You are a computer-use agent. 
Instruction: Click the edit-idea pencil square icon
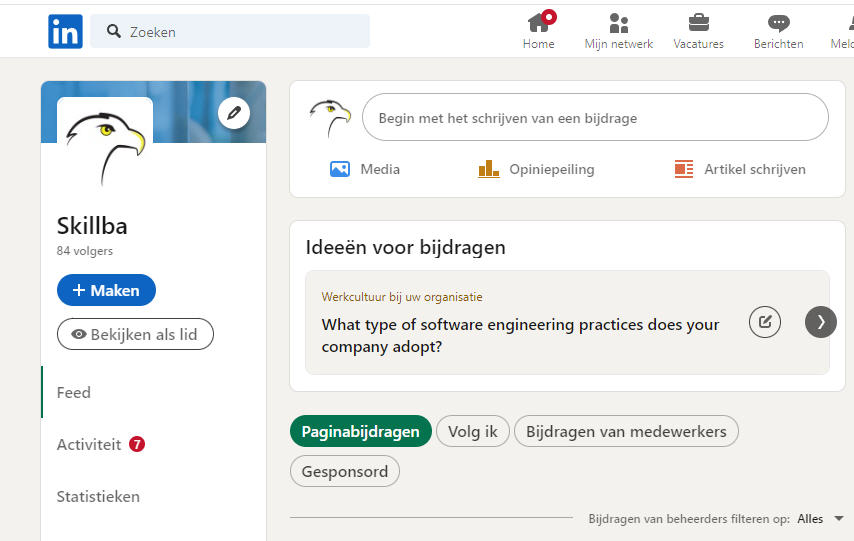tap(765, 322)
